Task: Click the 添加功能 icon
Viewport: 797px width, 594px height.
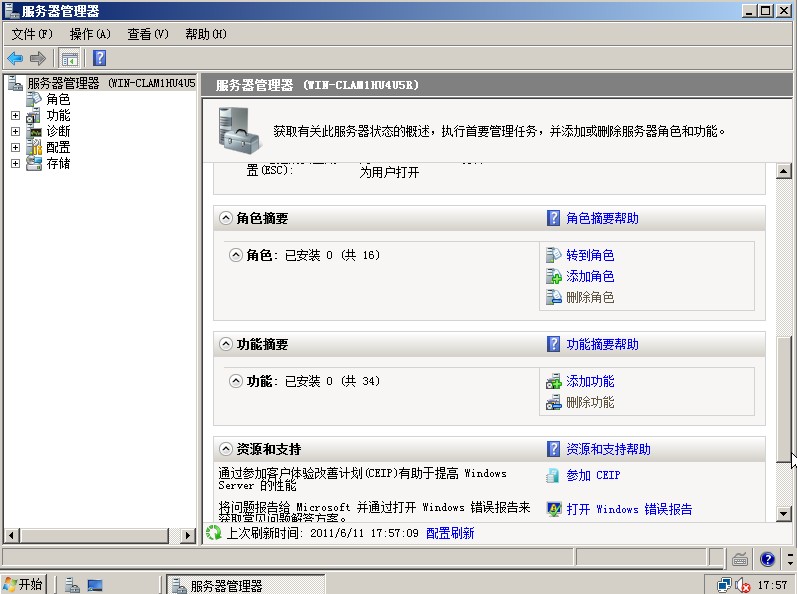Action: 553,381
